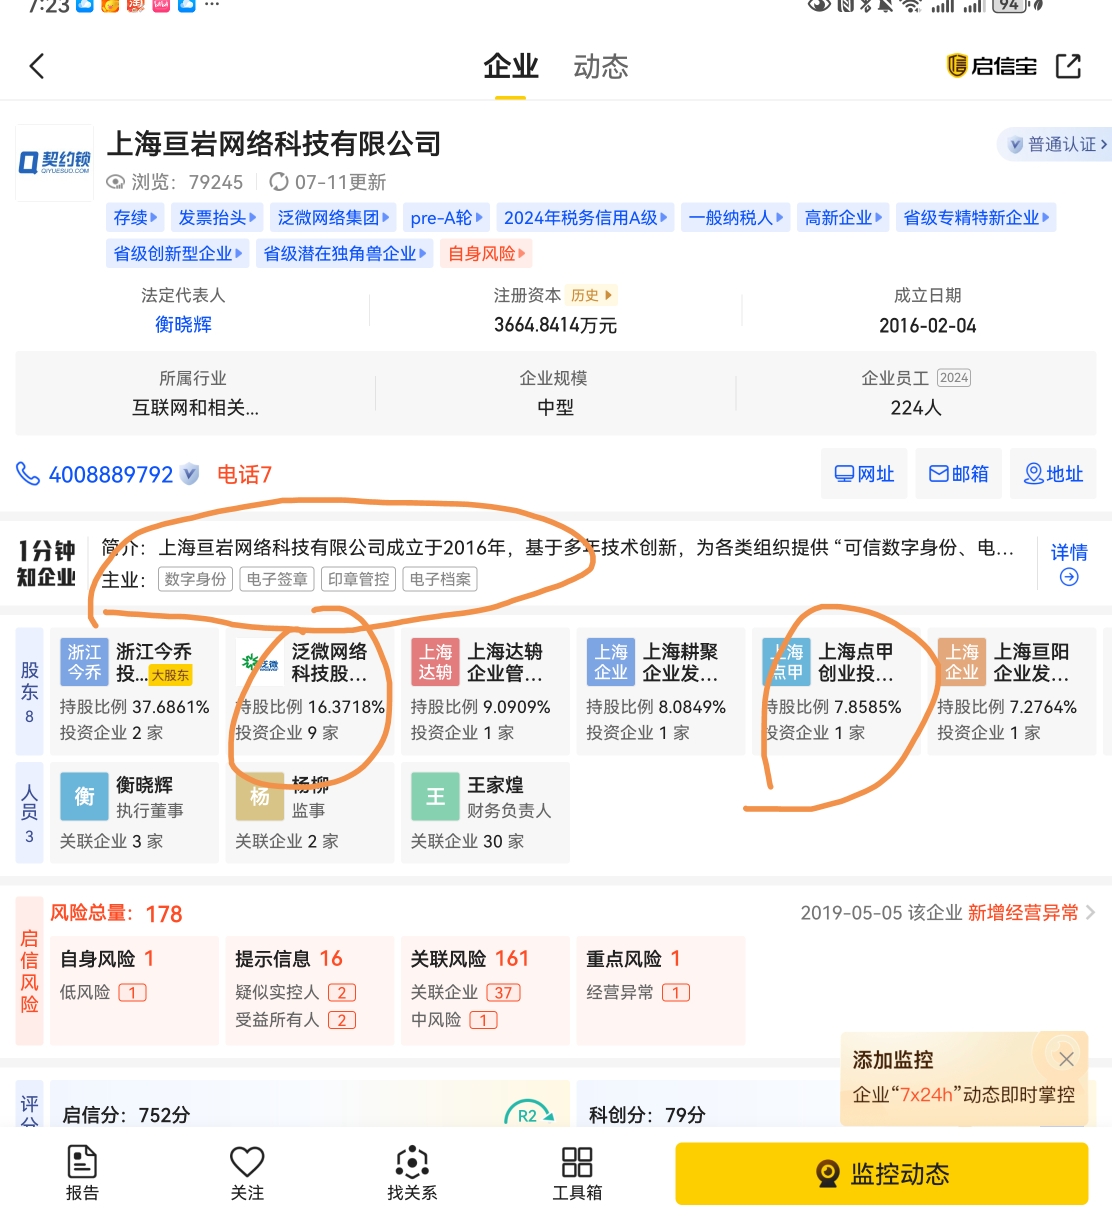This screenshot has height=1221, width=1112.
Task: Expand the 普通认证 badge
Action: pyautogui.click(x=1055, y=144)
